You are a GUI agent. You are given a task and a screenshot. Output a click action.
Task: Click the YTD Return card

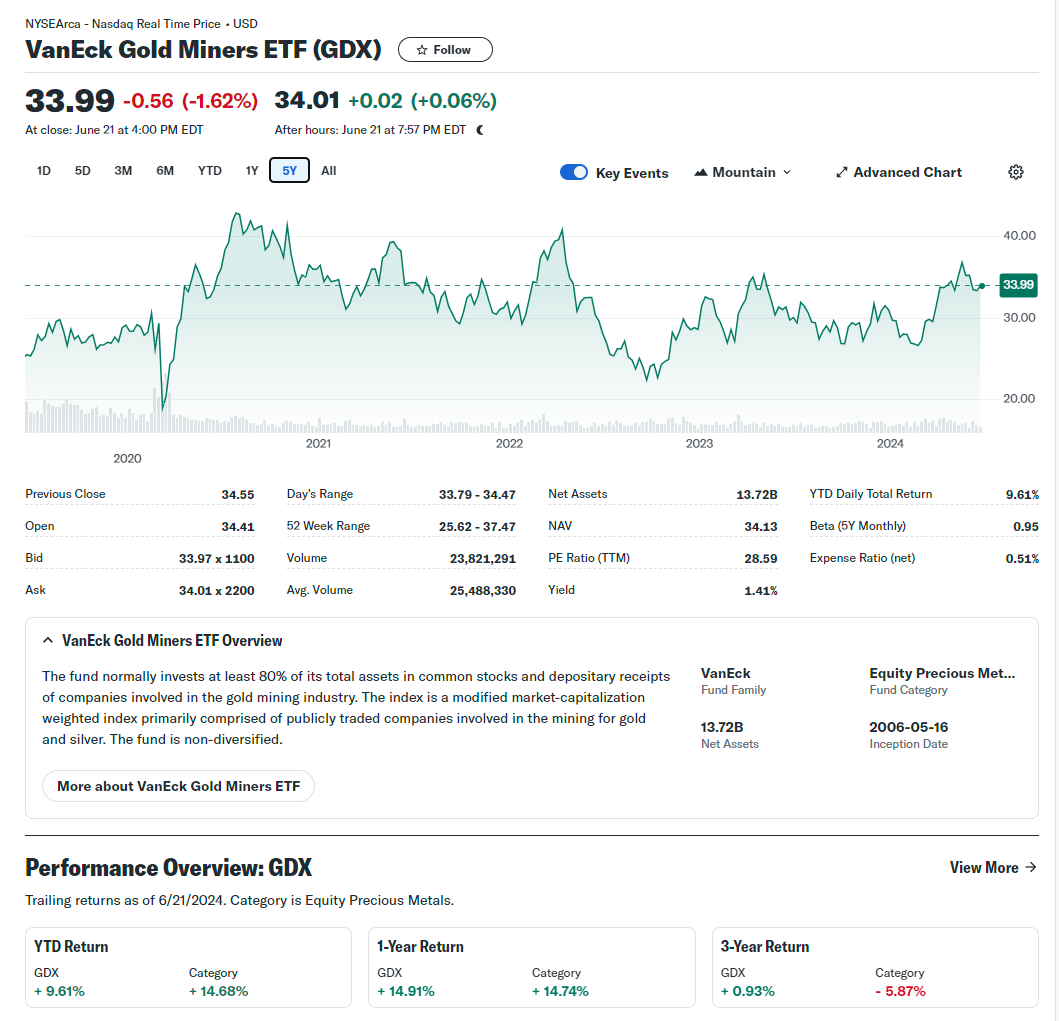coord(188,967)
